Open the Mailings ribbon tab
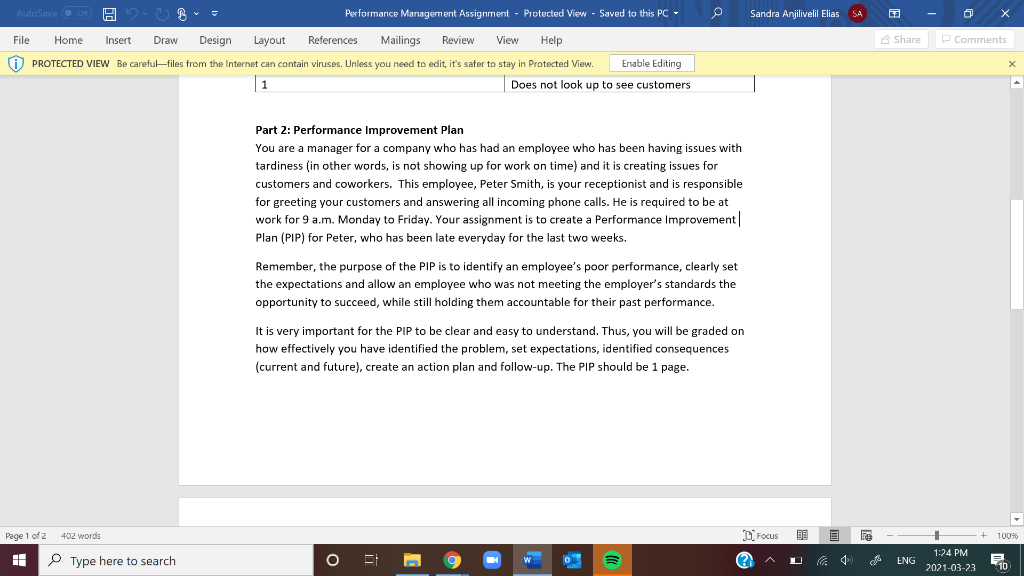Viewport: 1024px width, 576px height. (x=400, y=40)
